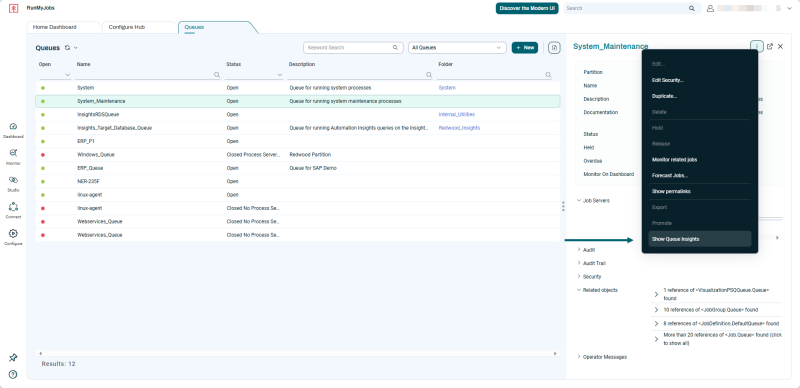Collapse the Related objects section

[579, 290]
